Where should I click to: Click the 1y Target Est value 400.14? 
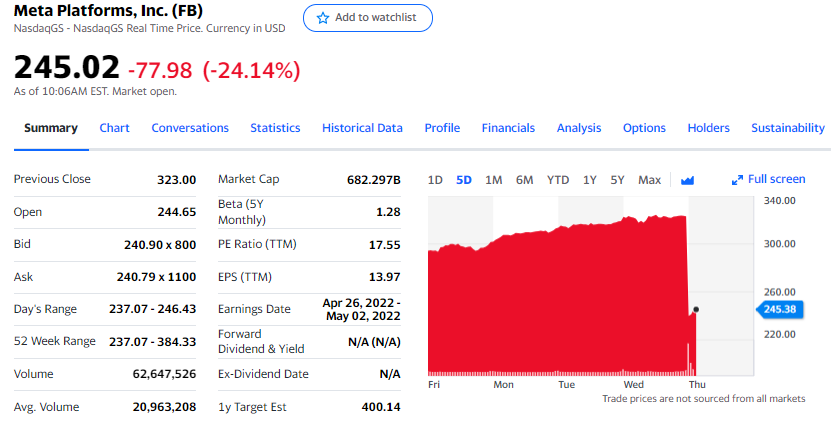click(x=381, y=407)
